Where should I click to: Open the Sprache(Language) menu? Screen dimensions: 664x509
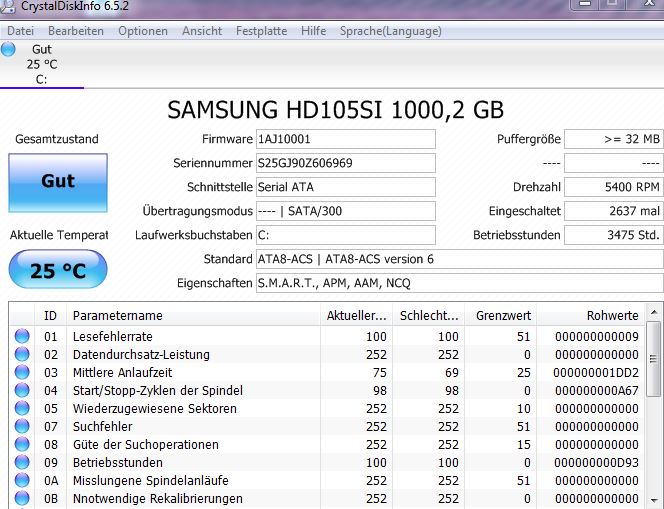pos(390,31)
